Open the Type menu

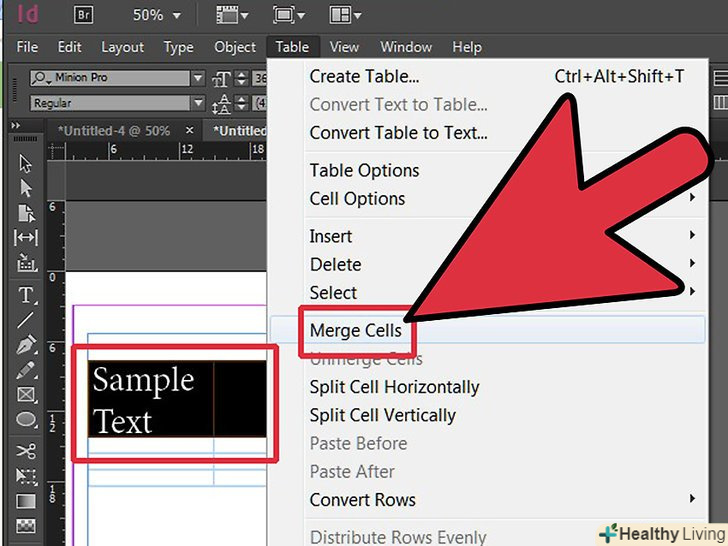(179, 47)
